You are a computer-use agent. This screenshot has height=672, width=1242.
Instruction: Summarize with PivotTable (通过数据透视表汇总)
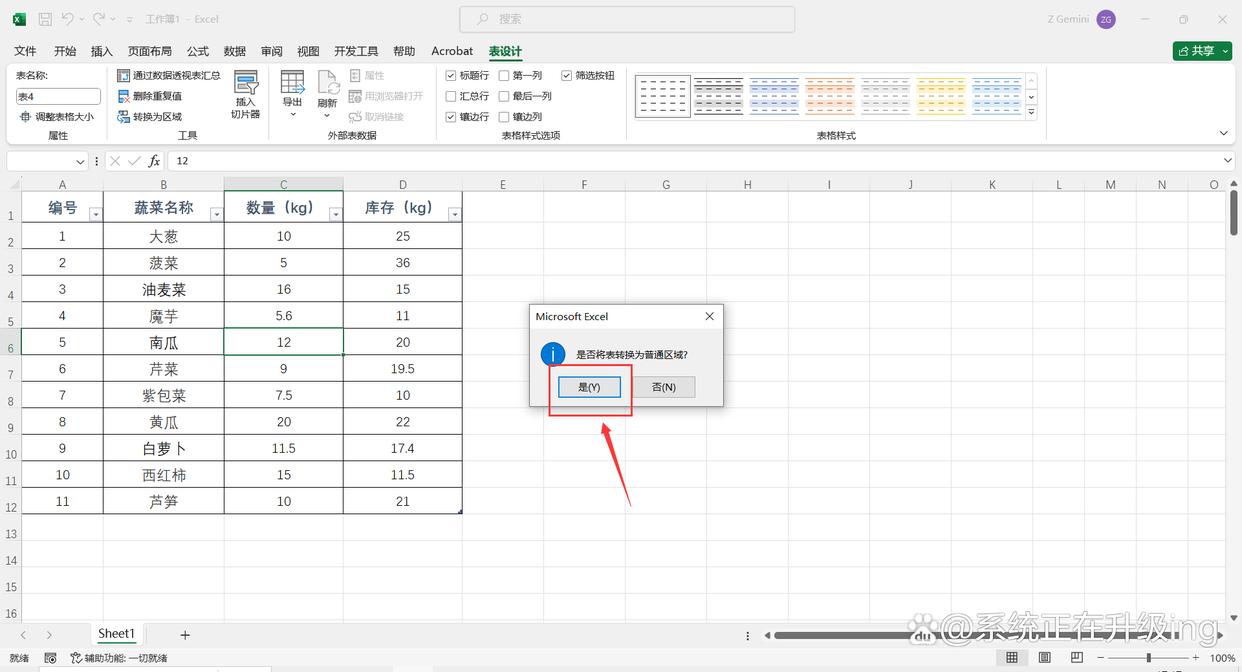[x=168, y=75]
